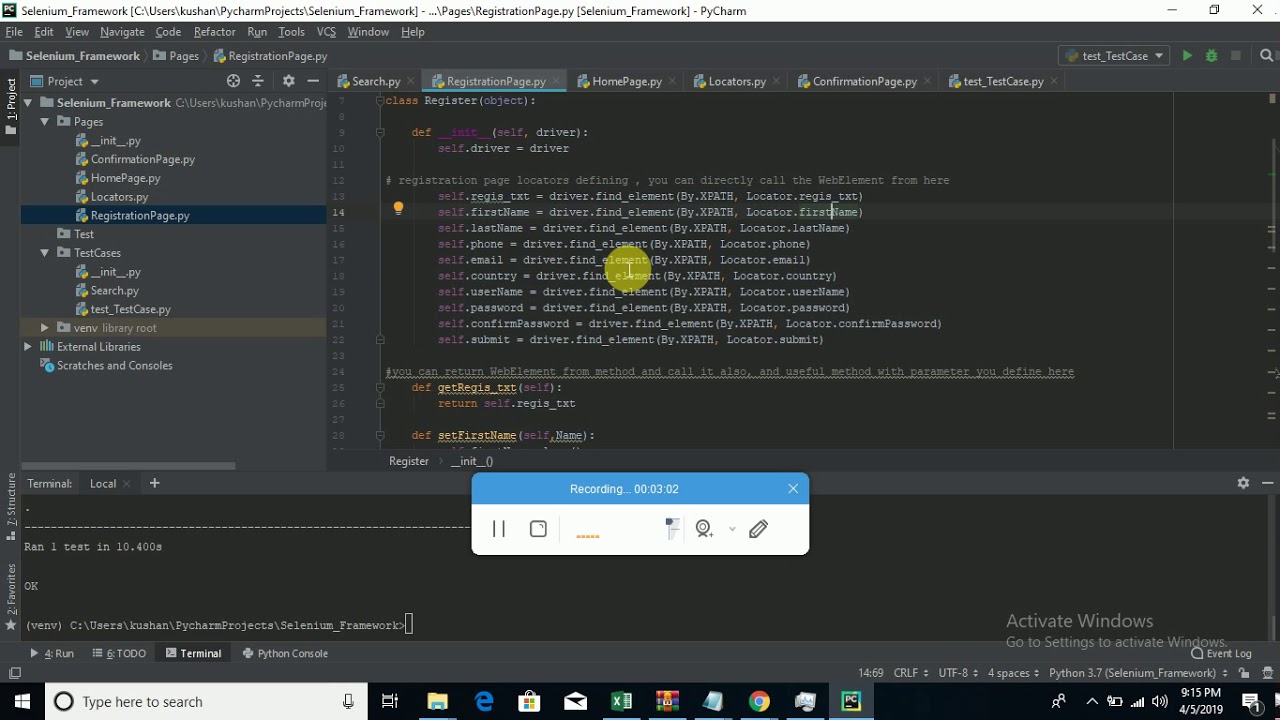
Task: Open the Python Console tool window
Action: pos(285,653)
